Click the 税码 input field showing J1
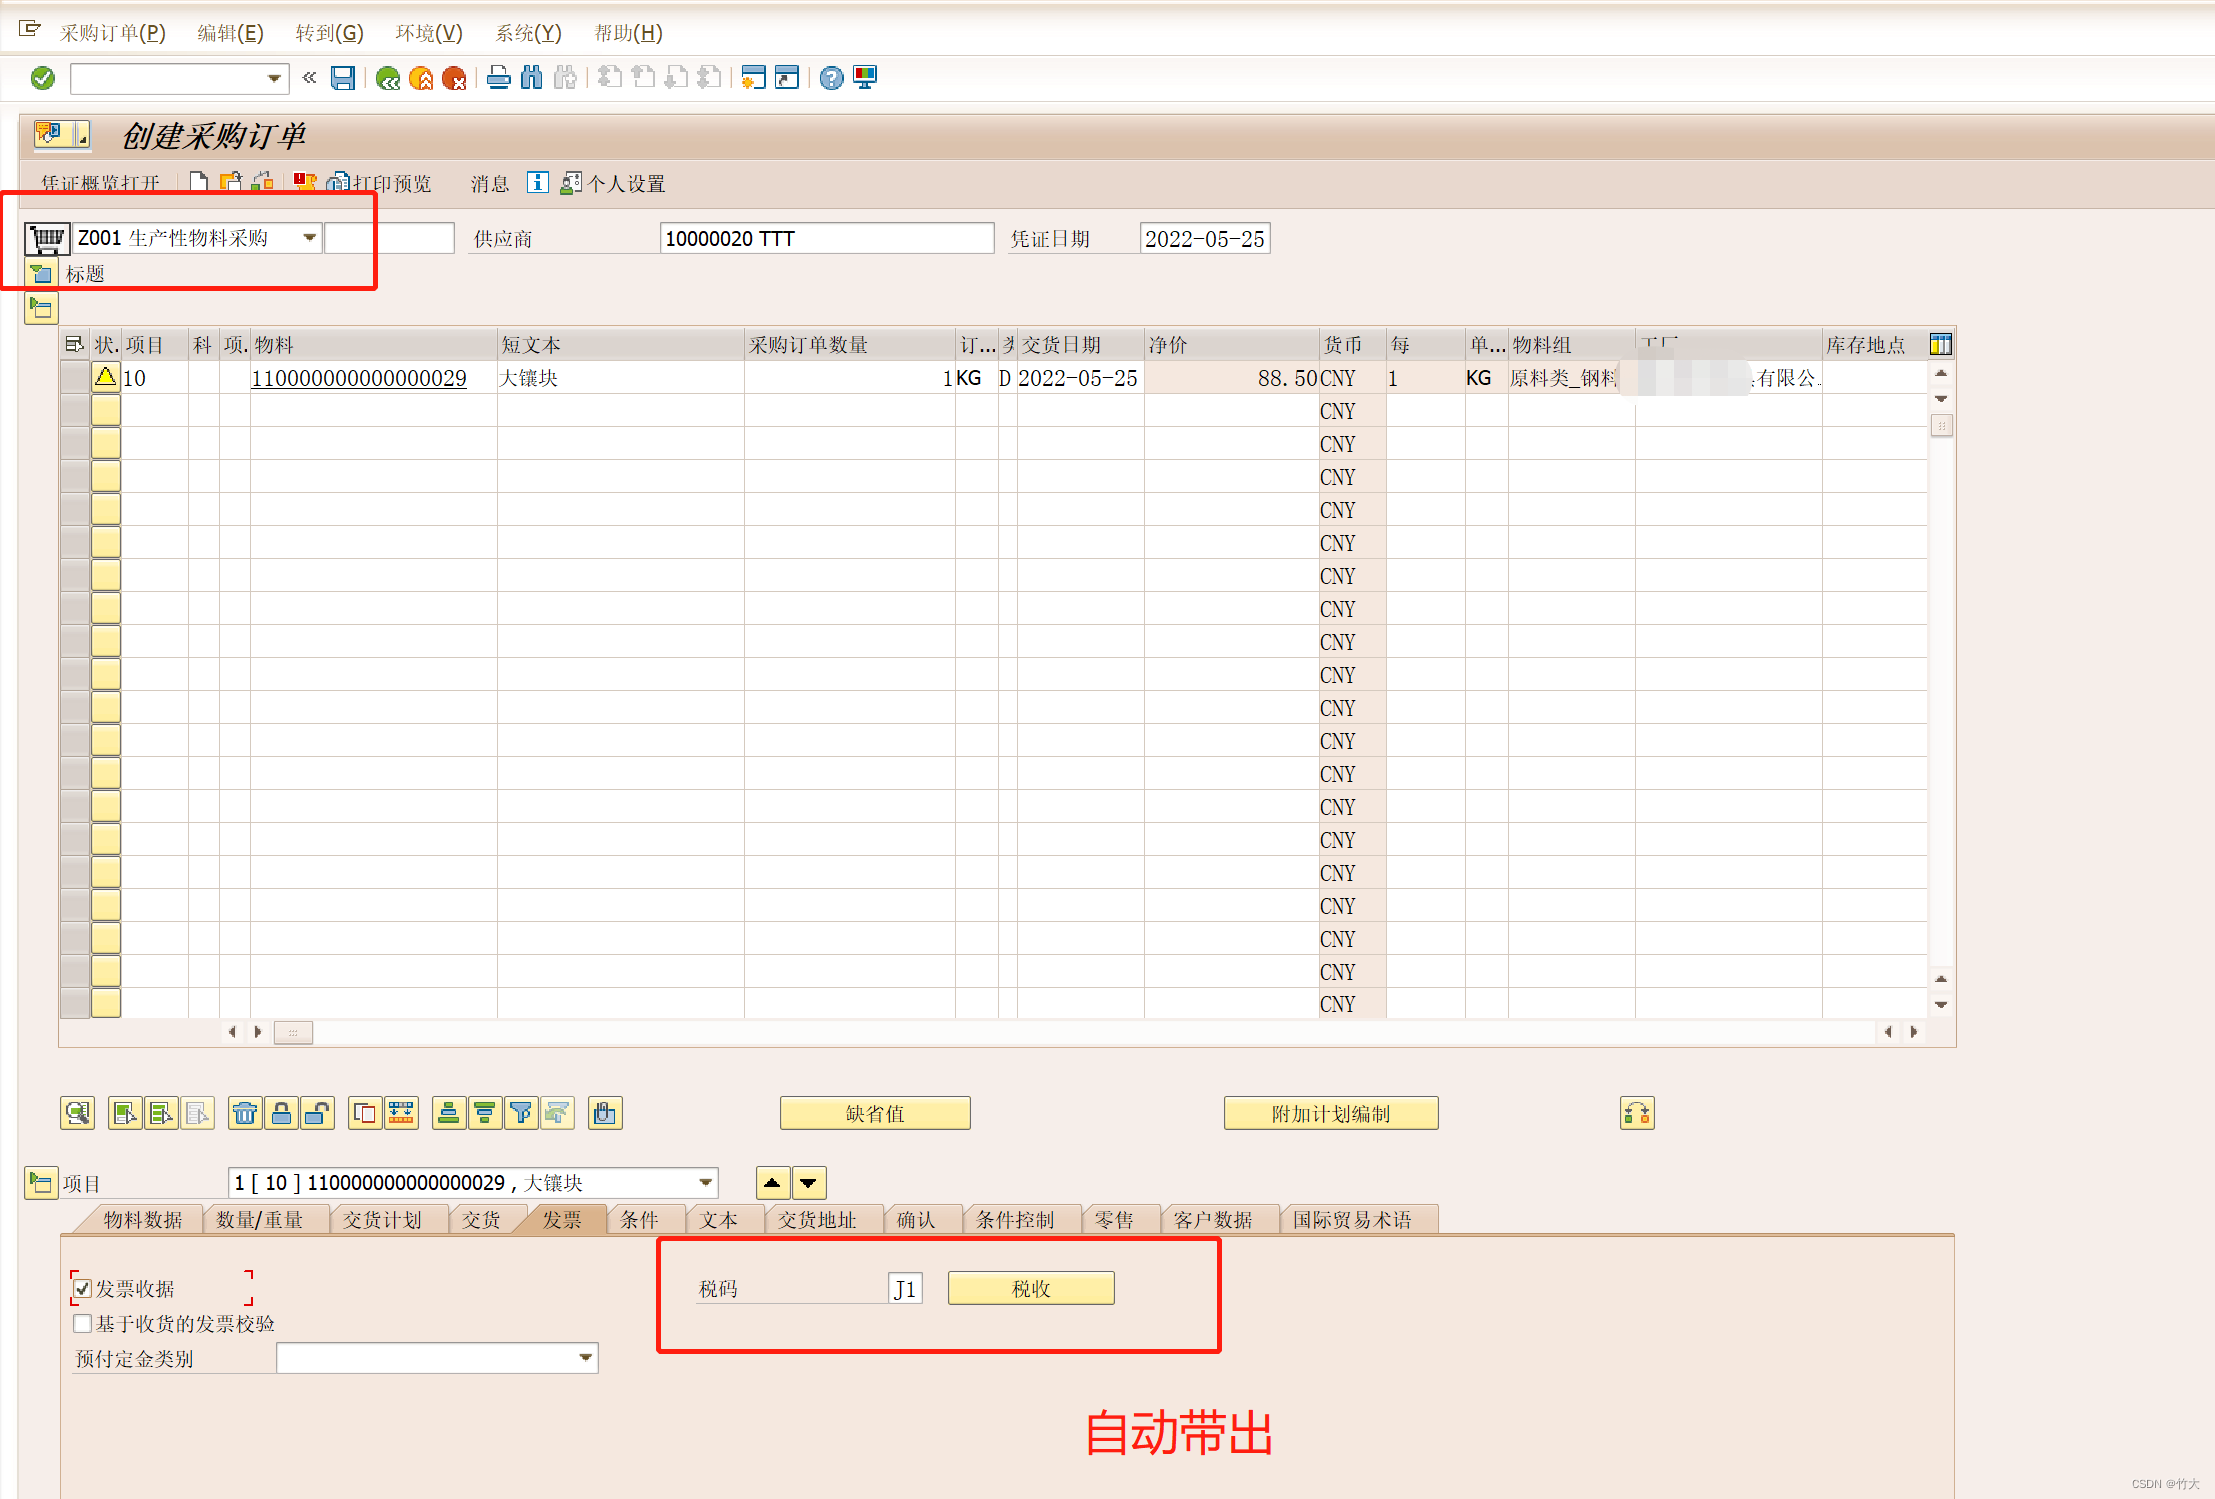 905,1288
